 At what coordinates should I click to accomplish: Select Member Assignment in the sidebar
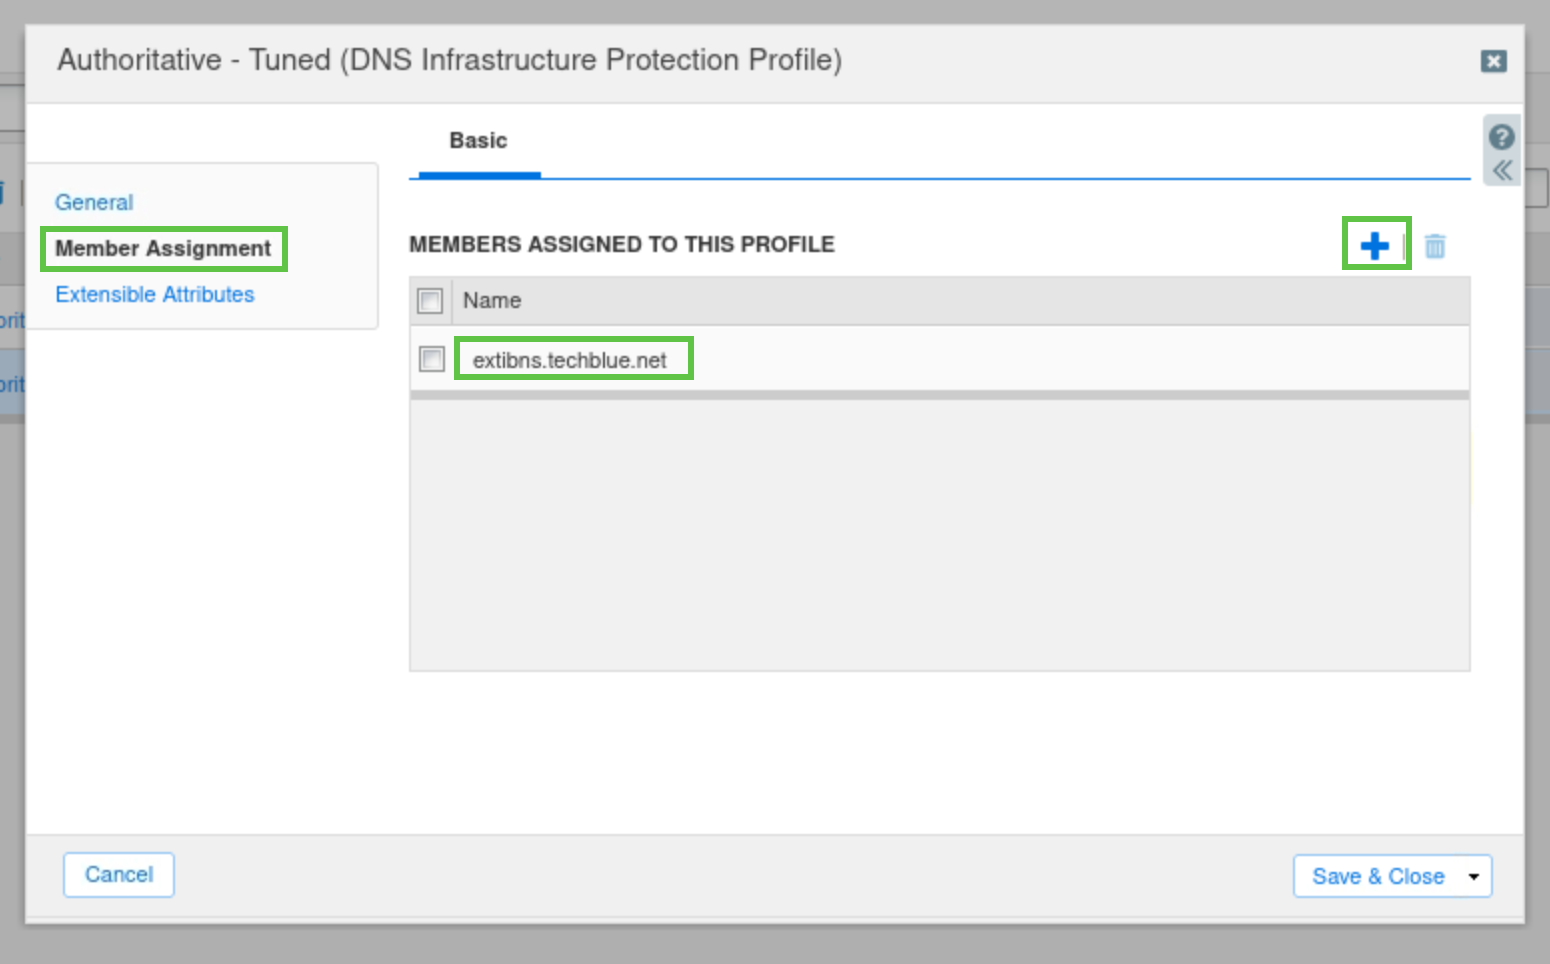pos(163,248)
